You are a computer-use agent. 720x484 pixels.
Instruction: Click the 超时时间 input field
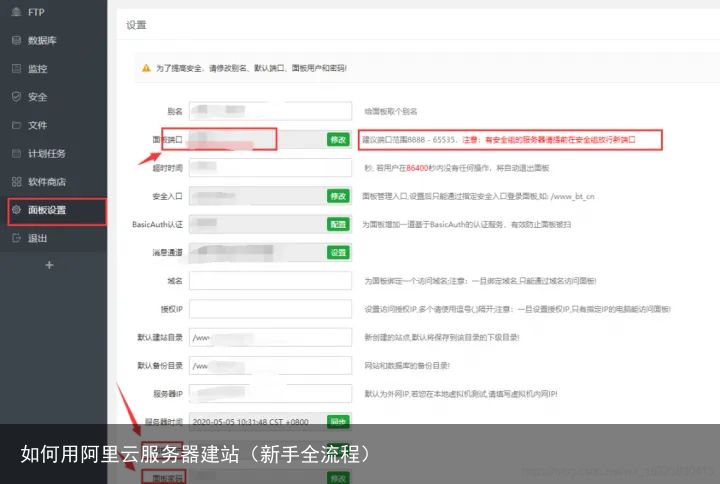tap(270, 168)
